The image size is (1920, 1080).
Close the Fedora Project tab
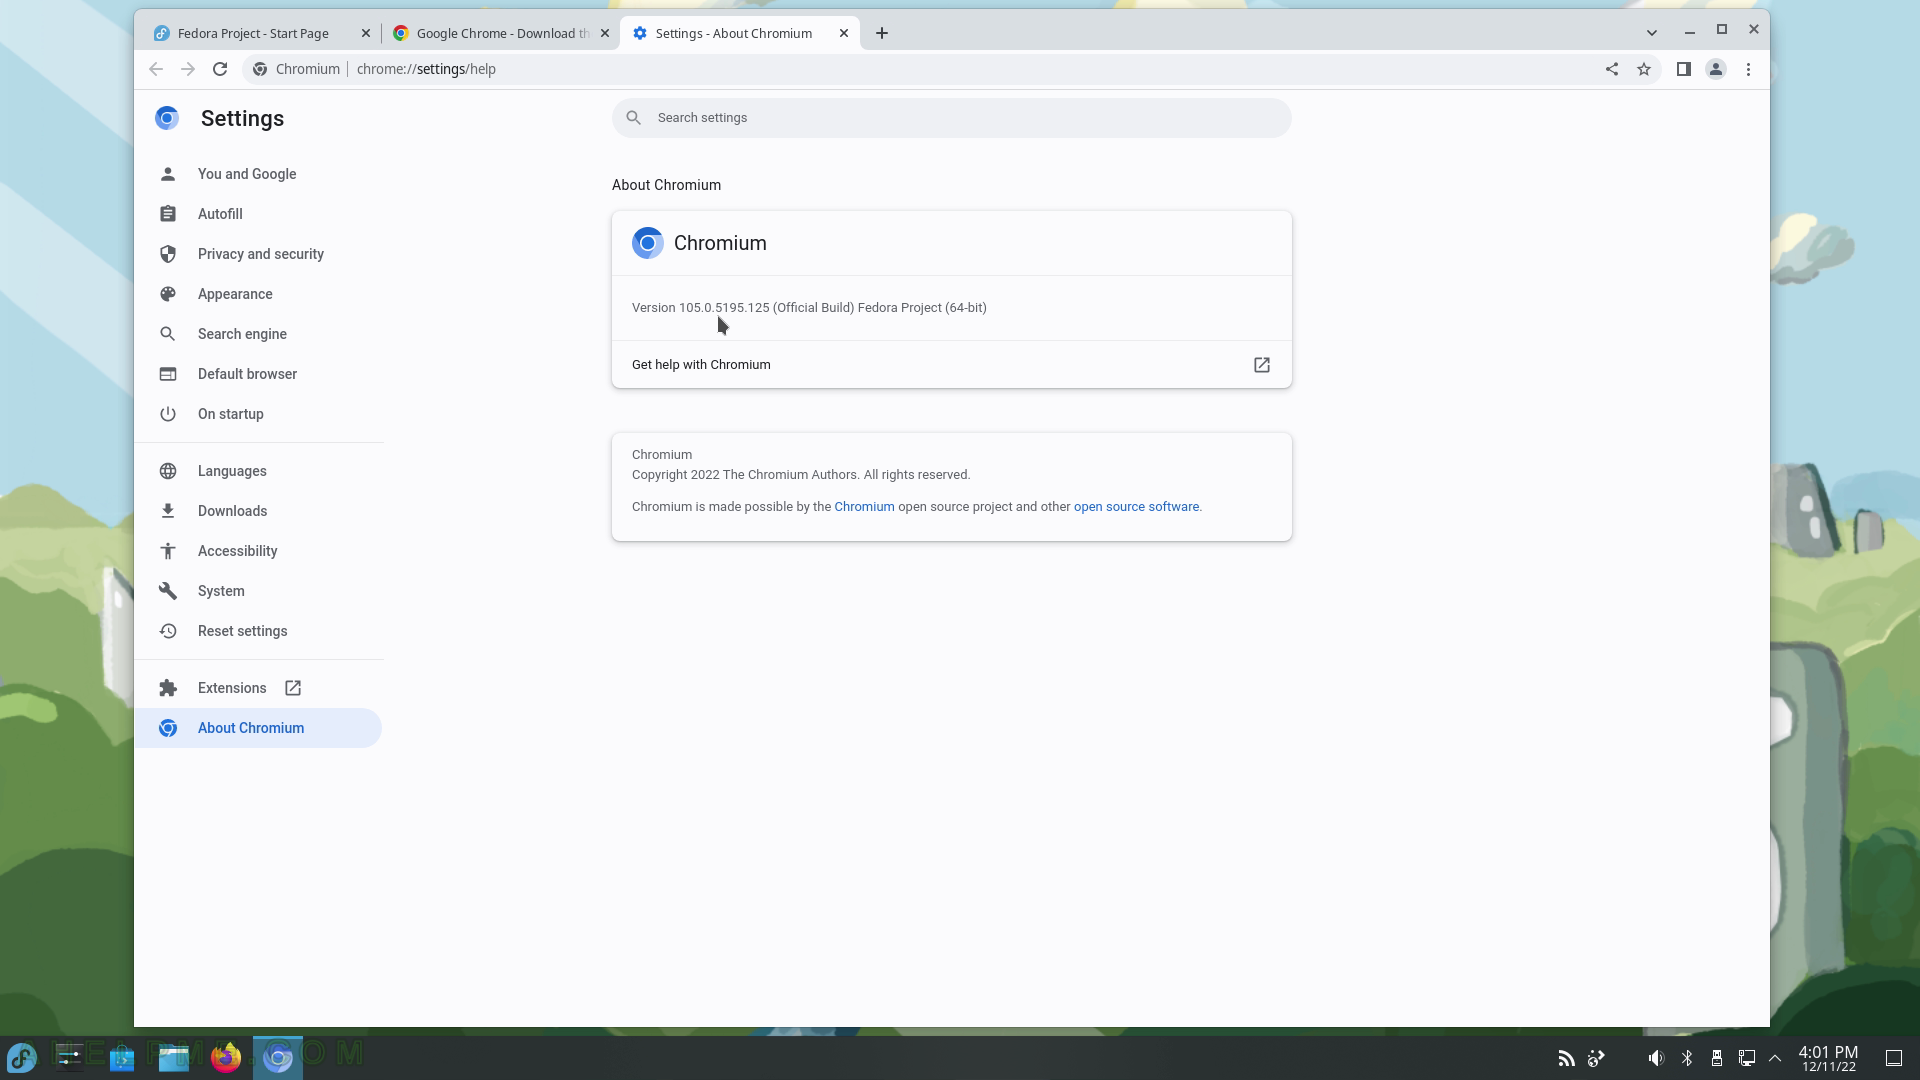[366, 33]
